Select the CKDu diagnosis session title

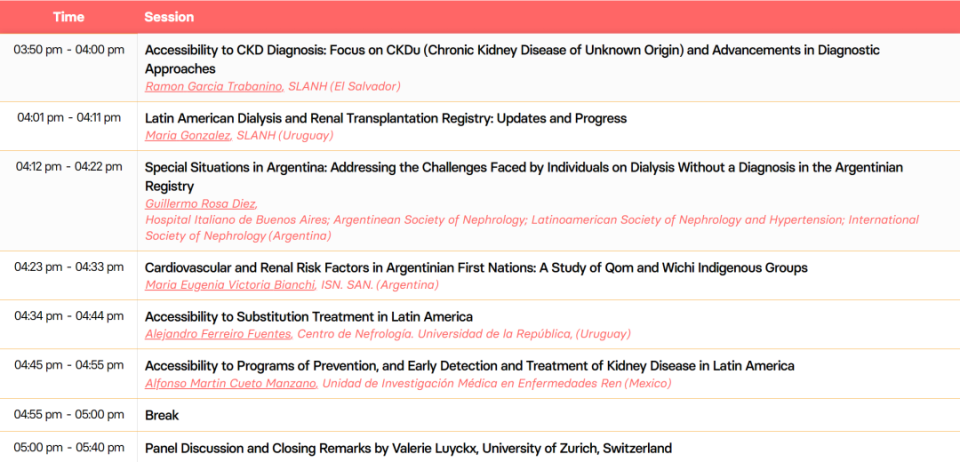point(512,59)
